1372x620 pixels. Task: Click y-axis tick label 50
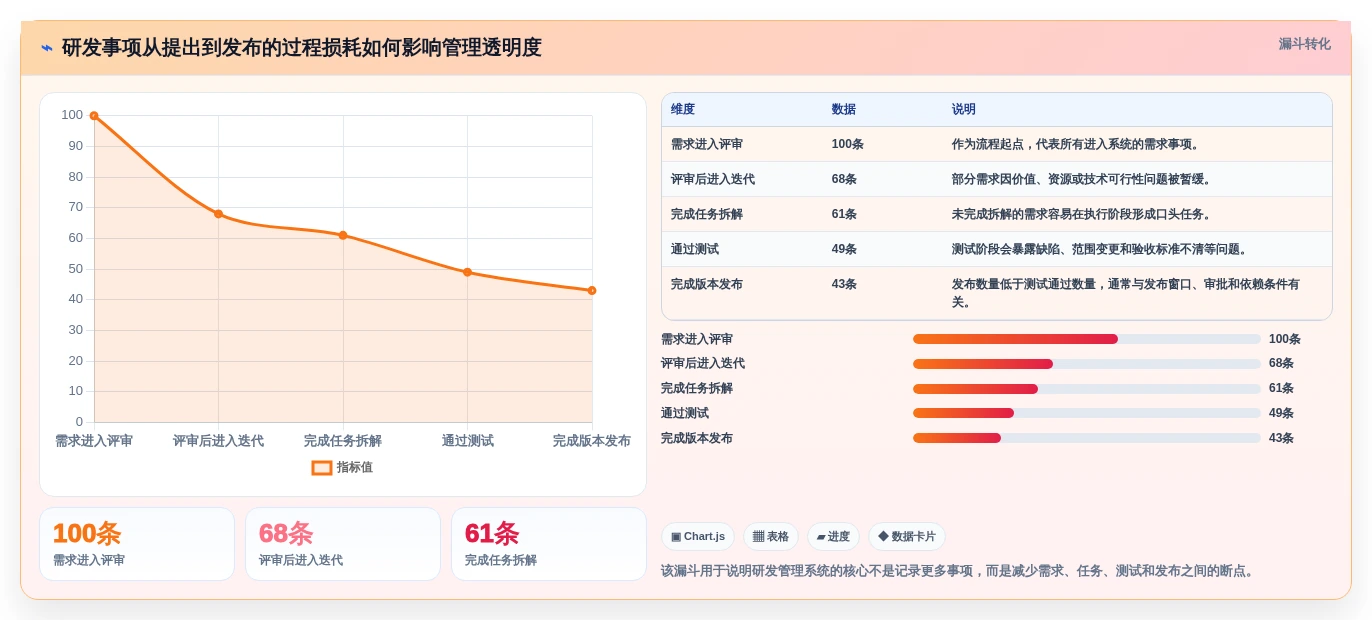click(76, 269)
